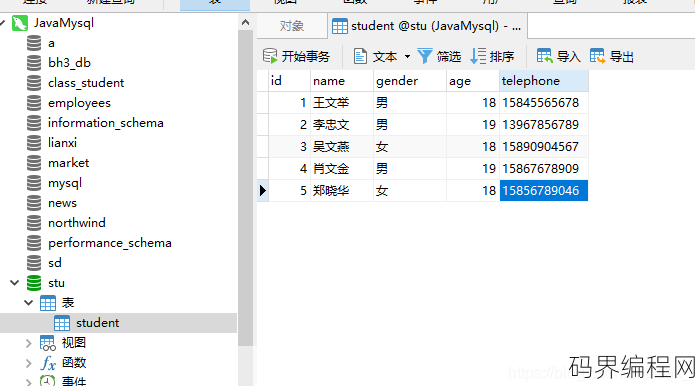Open the 文本 dropdown arrow
695x386 pixels.
click(x=407, y=57)
